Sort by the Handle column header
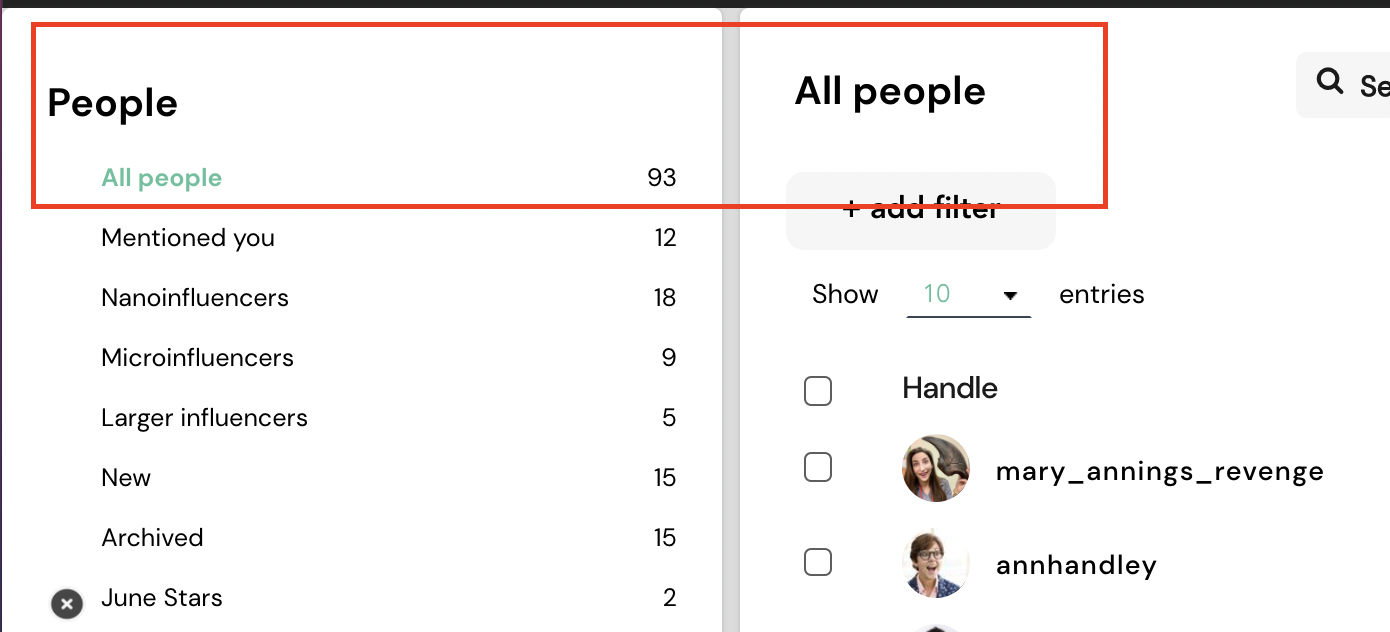The width and height of the screenshot is (1390, 632). (950, 388)
